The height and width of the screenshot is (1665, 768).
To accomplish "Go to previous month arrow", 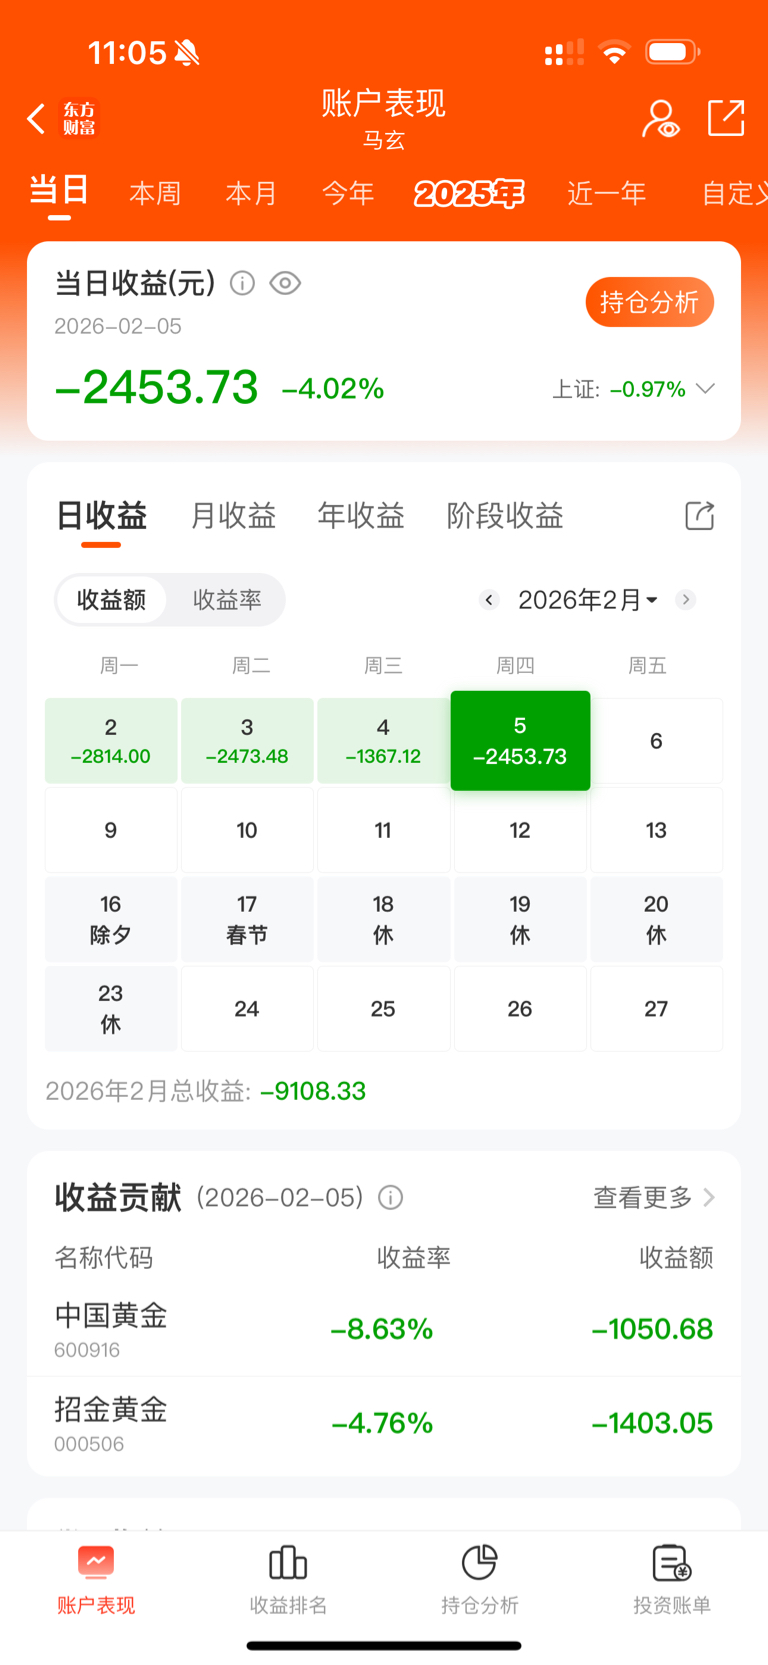I will [489, 600].
